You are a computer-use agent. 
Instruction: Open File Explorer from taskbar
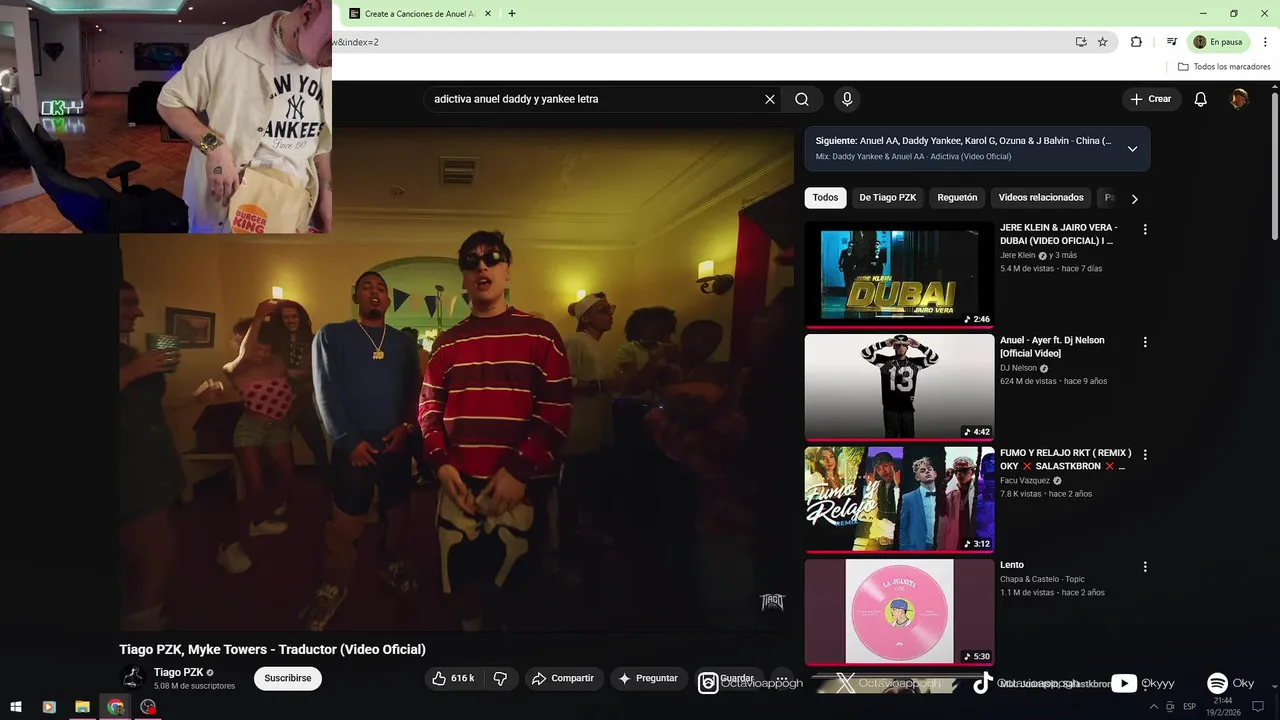82,707
